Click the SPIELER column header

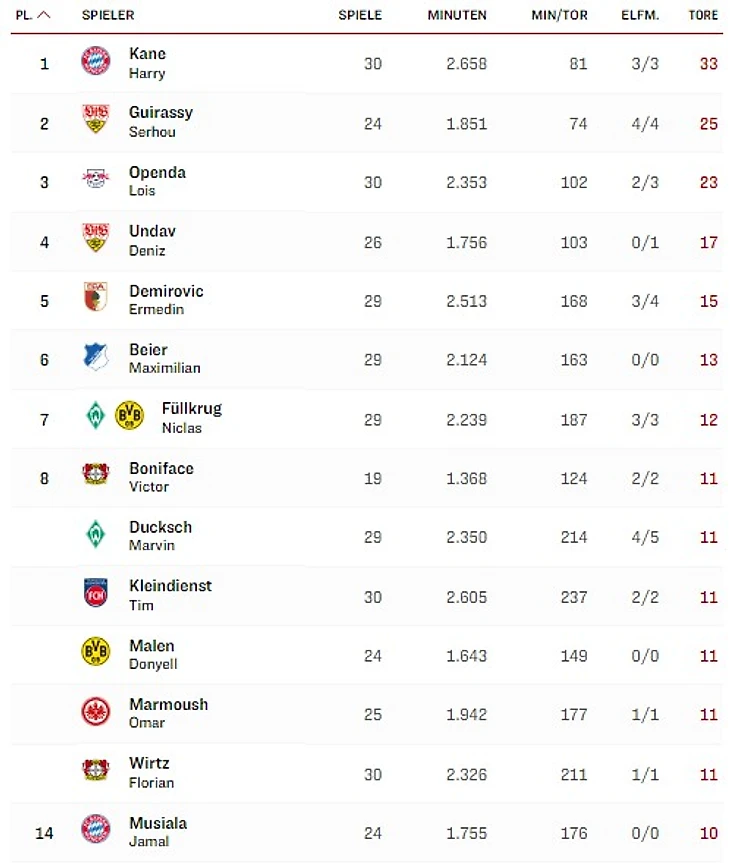pyautogui.click(x=108, y=15)
